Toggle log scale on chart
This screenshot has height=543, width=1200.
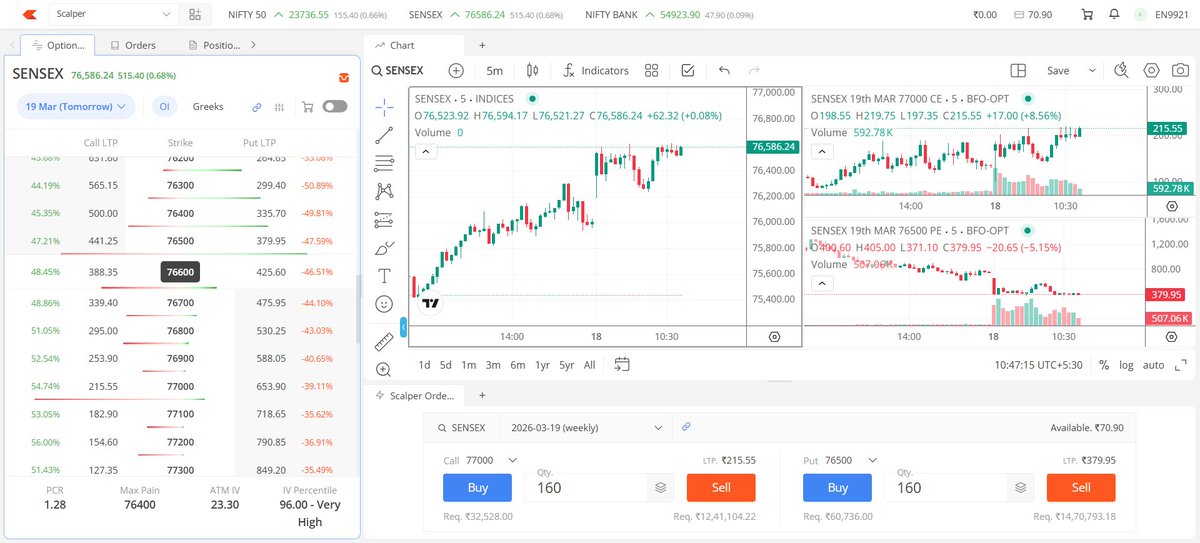click(1127, 365)
